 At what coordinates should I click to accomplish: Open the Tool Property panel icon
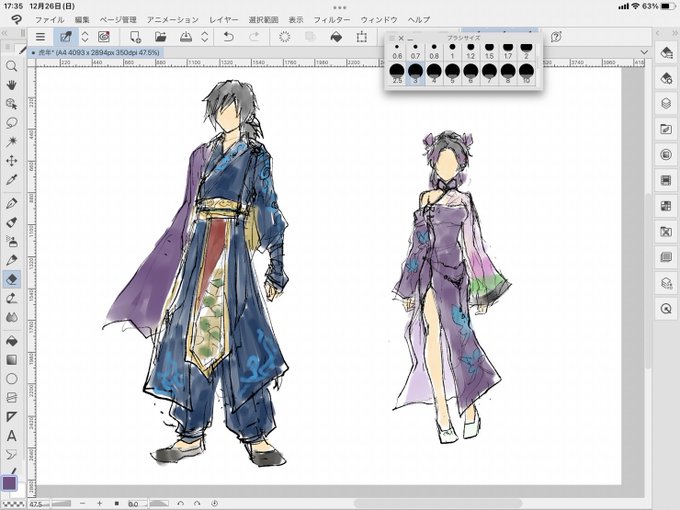[666, 78]
